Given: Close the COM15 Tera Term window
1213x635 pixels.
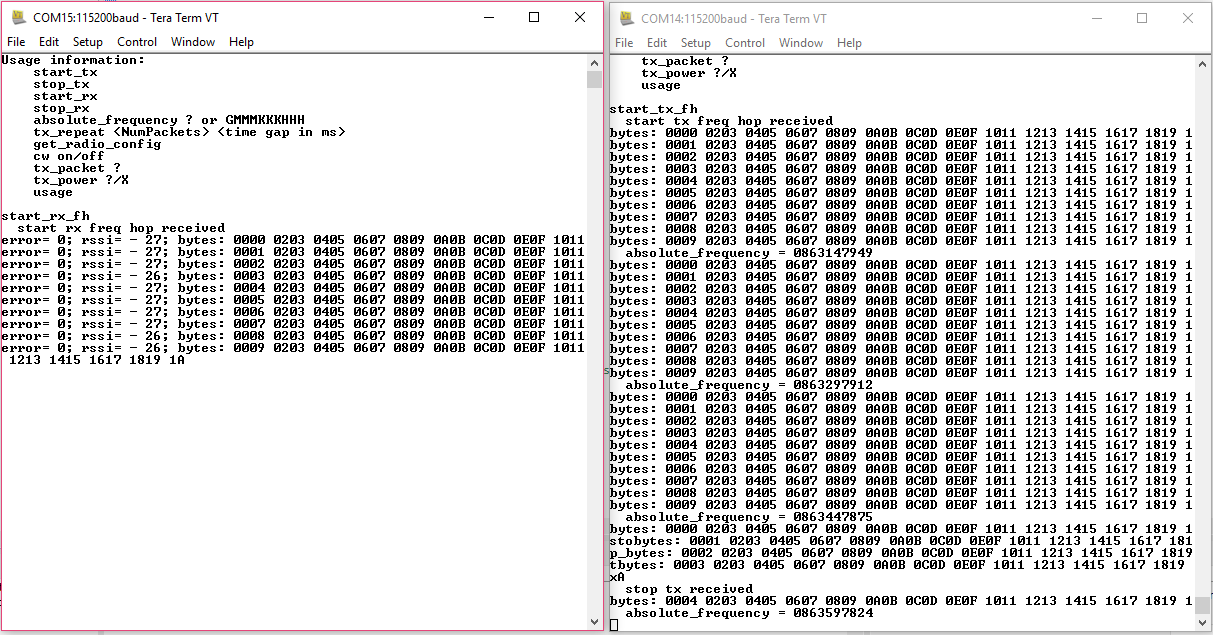Looking at the screenshot, I should coord(580,17).
